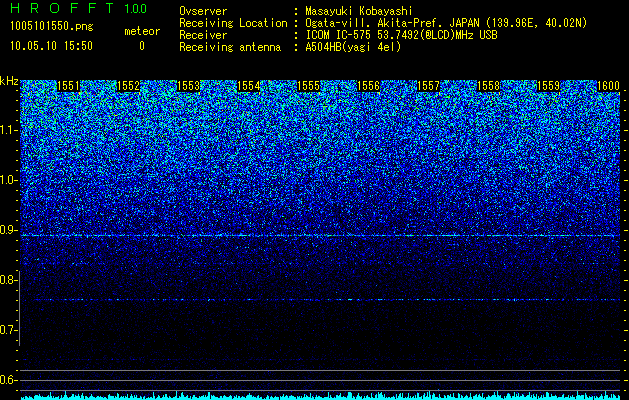Click the 1557 time marker label
Screen dimensions: 629x400
point(428,86)
